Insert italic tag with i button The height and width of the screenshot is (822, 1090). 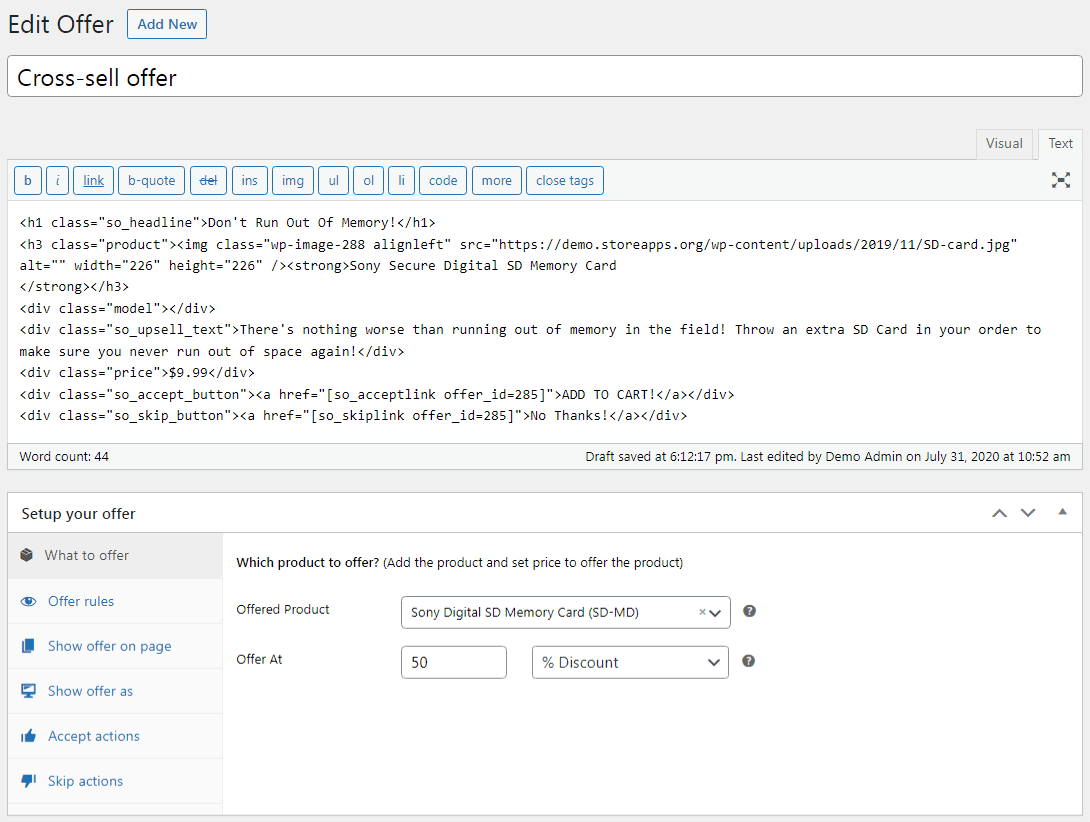tap(58, 181)
